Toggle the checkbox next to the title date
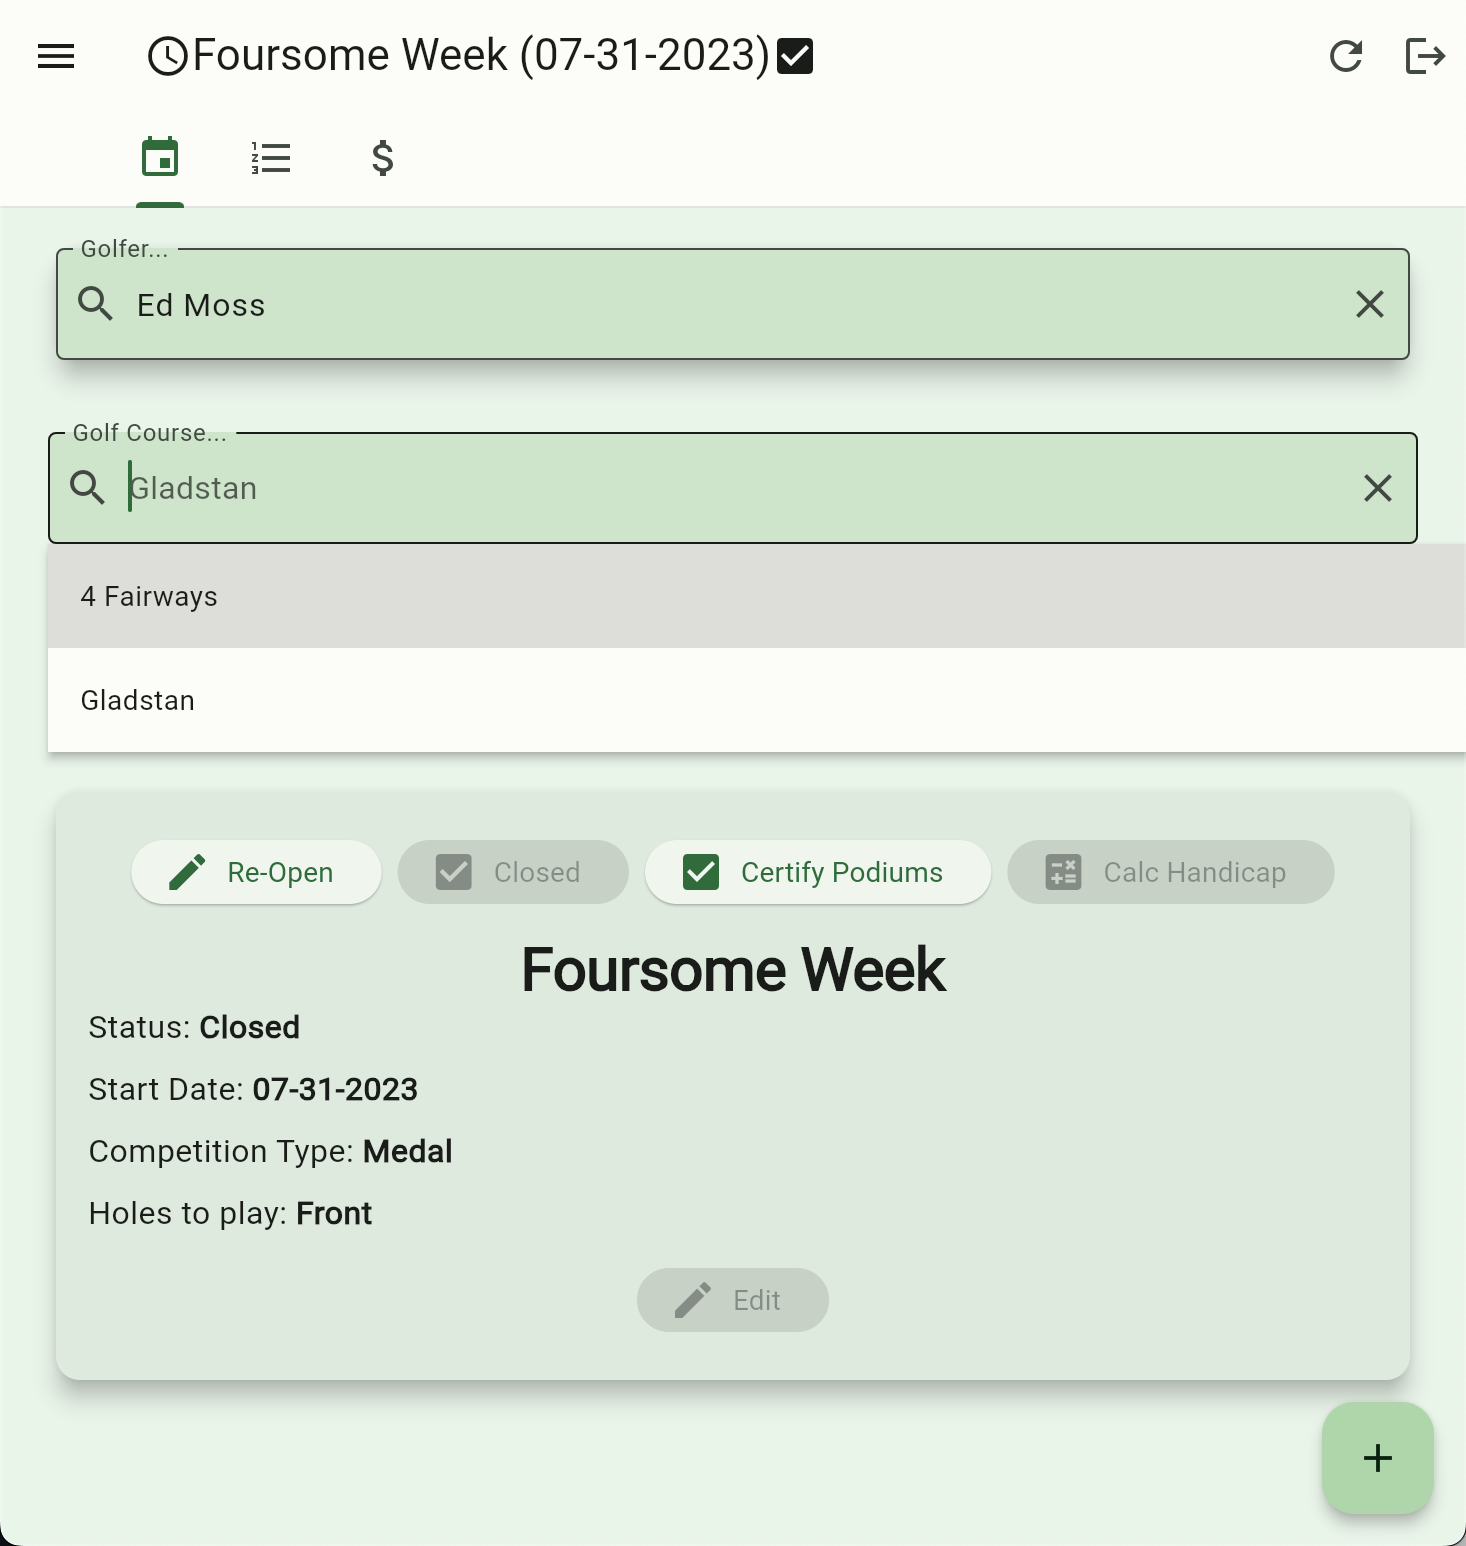This screenshot has height=1546, width=1466. point(795,56)
